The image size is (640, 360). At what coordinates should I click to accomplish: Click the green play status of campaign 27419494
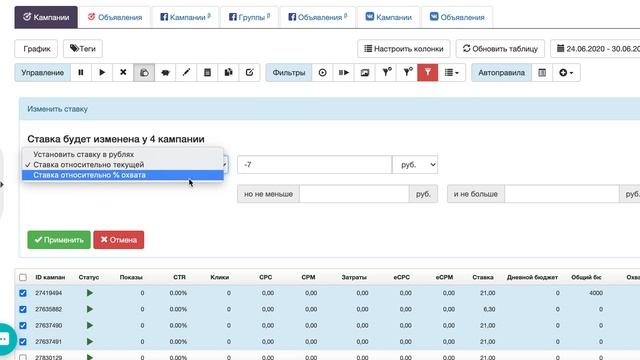coord(90,293)
